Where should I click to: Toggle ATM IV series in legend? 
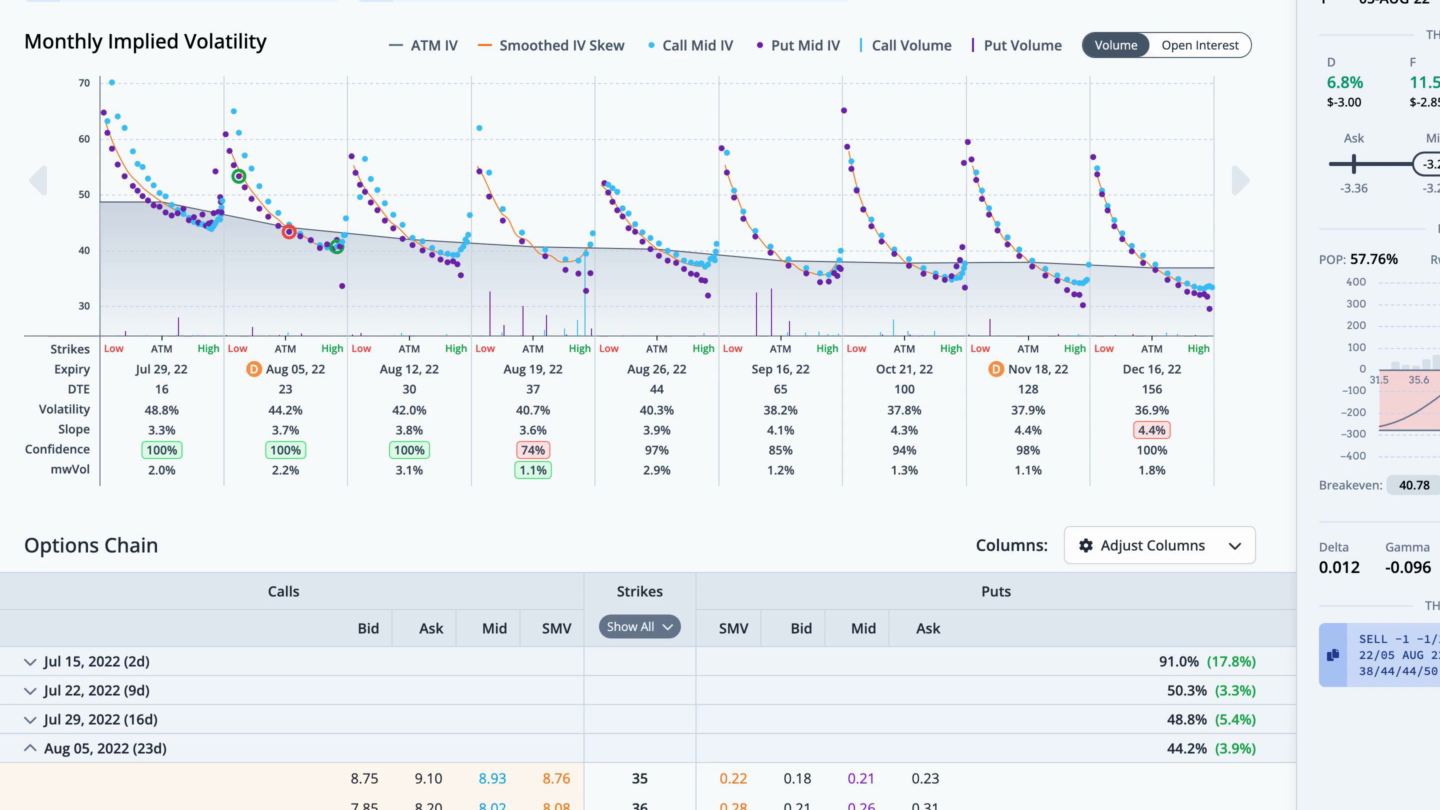tap(423, 45)
